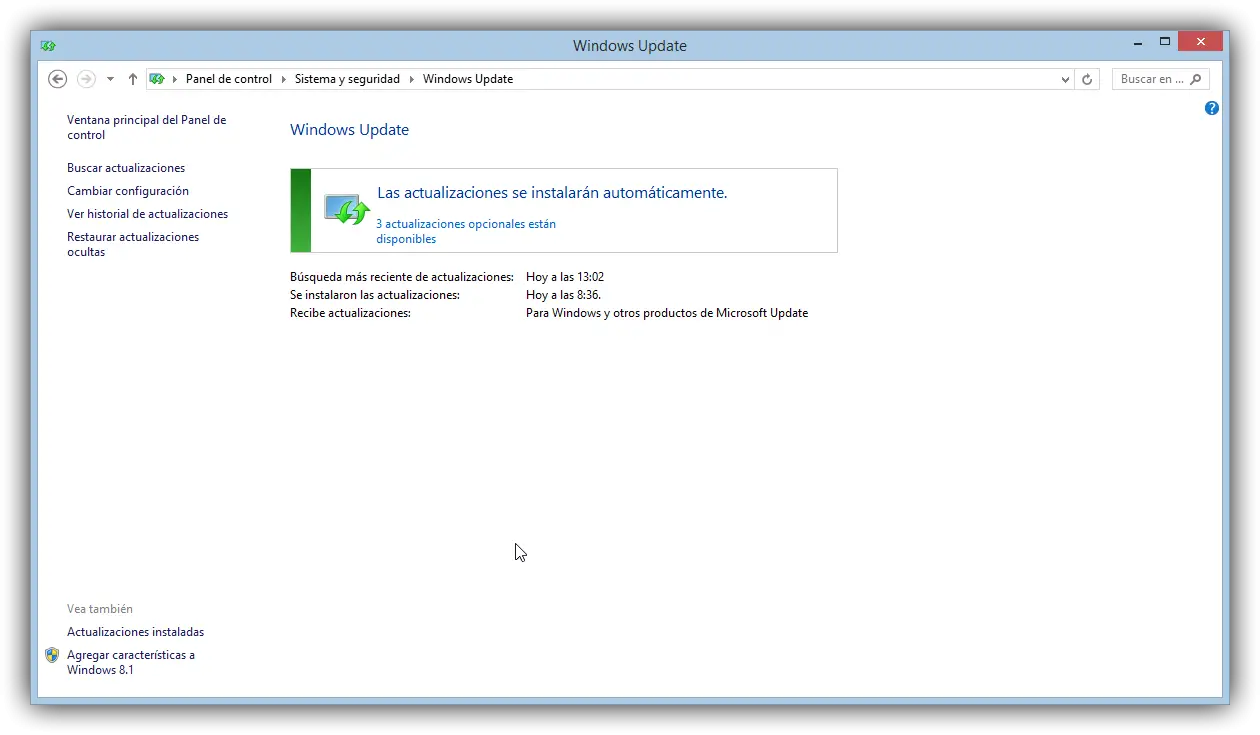Expand the chevron after Panel de control
The height and width of the screenshot is (735, 1260).
[283, 79]
